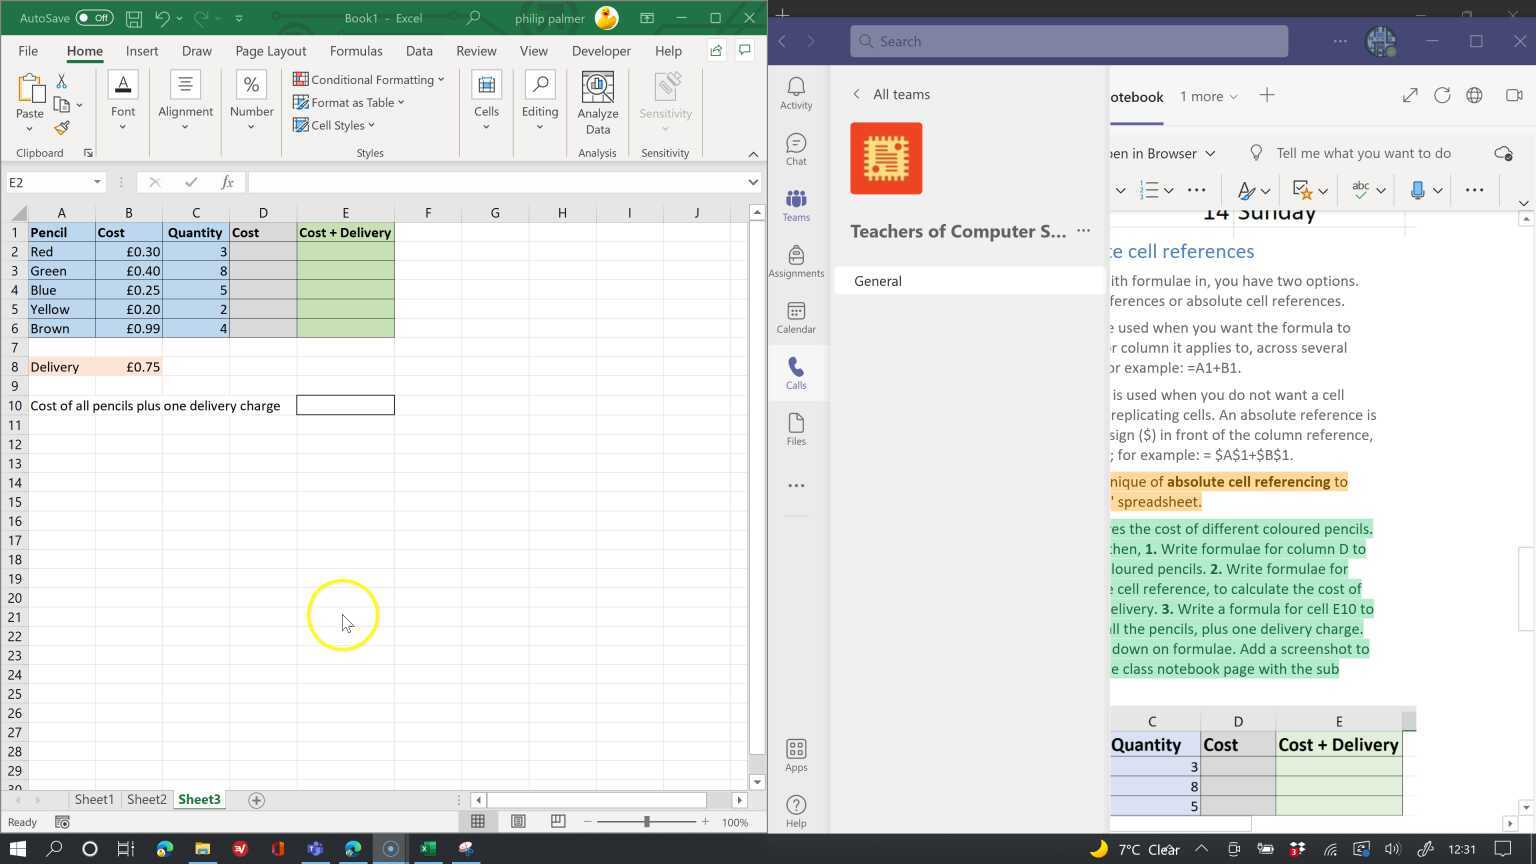Open Chat in Teams sidebar

pos(796,149)
